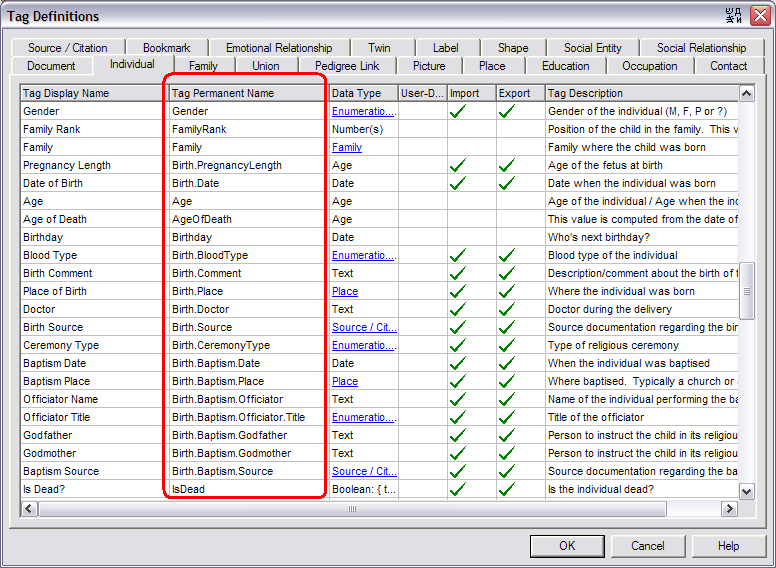Toggle the Export checkmark for Gender

[x=507, y=111]
